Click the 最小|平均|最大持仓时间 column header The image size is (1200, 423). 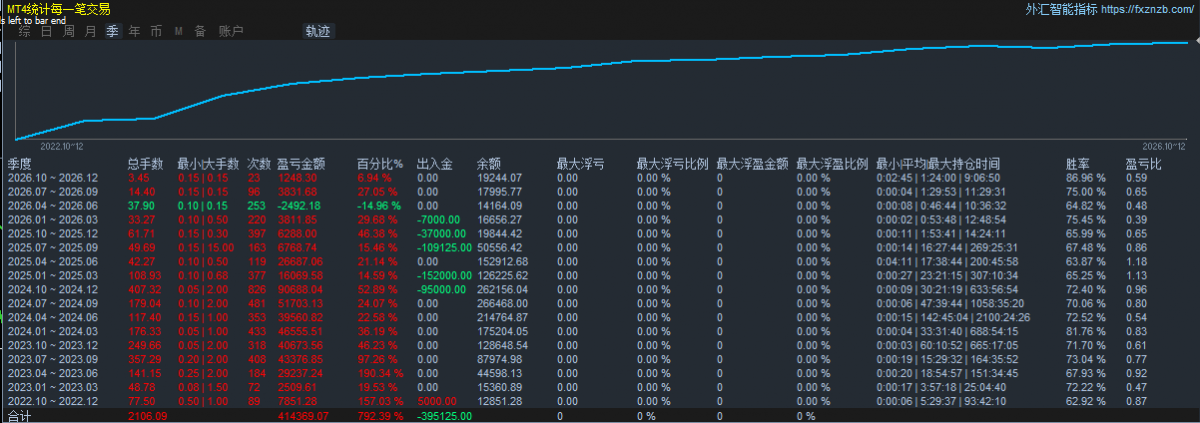click(x=938, y=163)
